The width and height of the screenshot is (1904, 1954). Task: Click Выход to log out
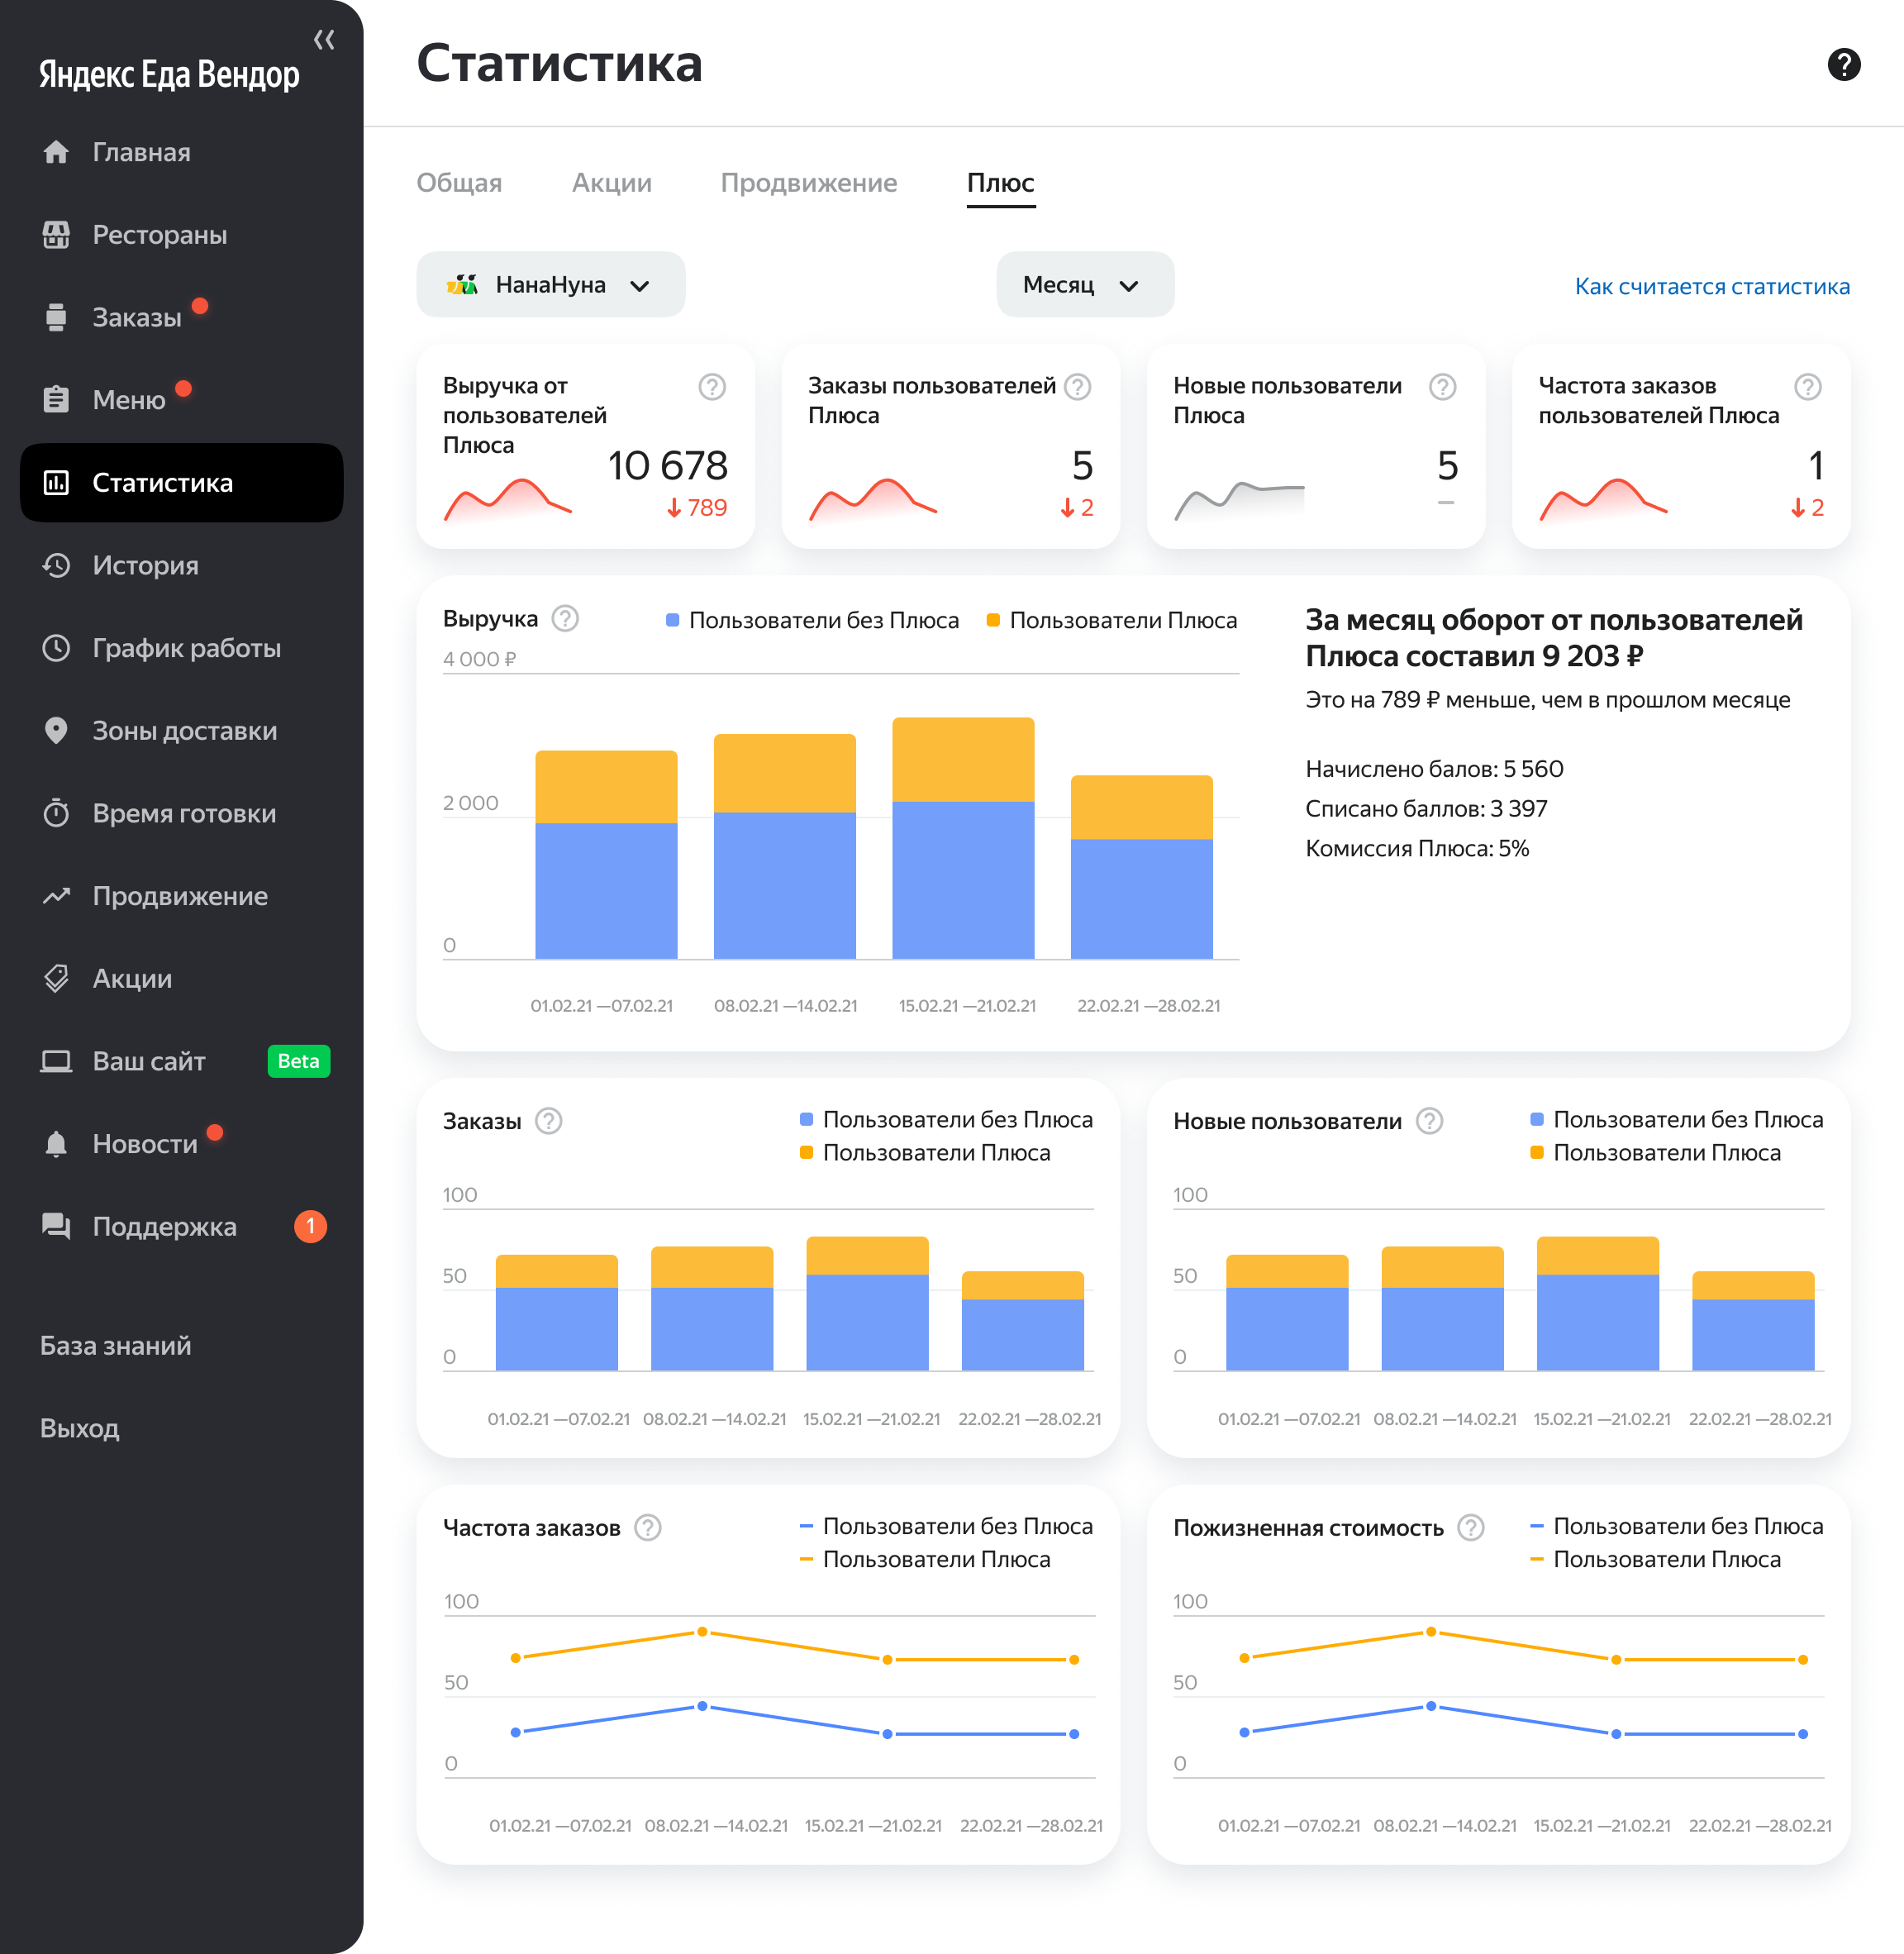[x=80, y=1428]
